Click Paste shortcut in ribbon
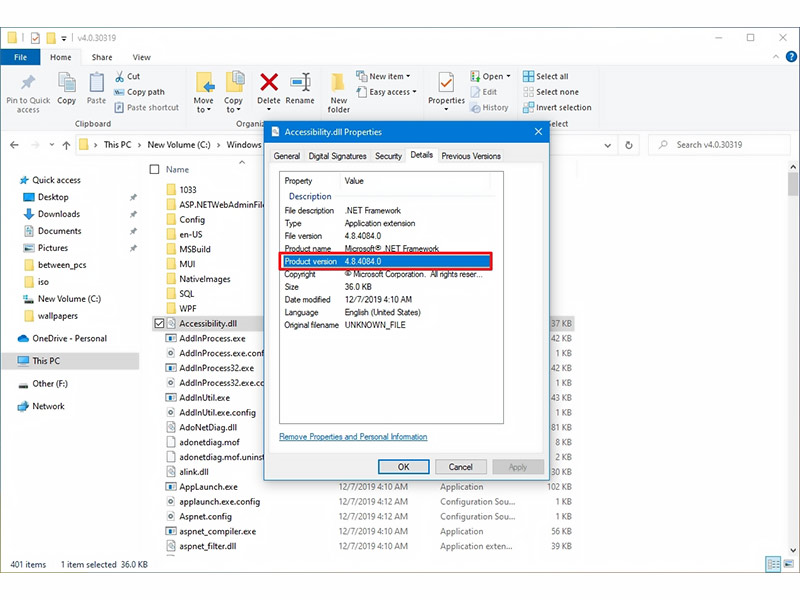 pos(146,108)
